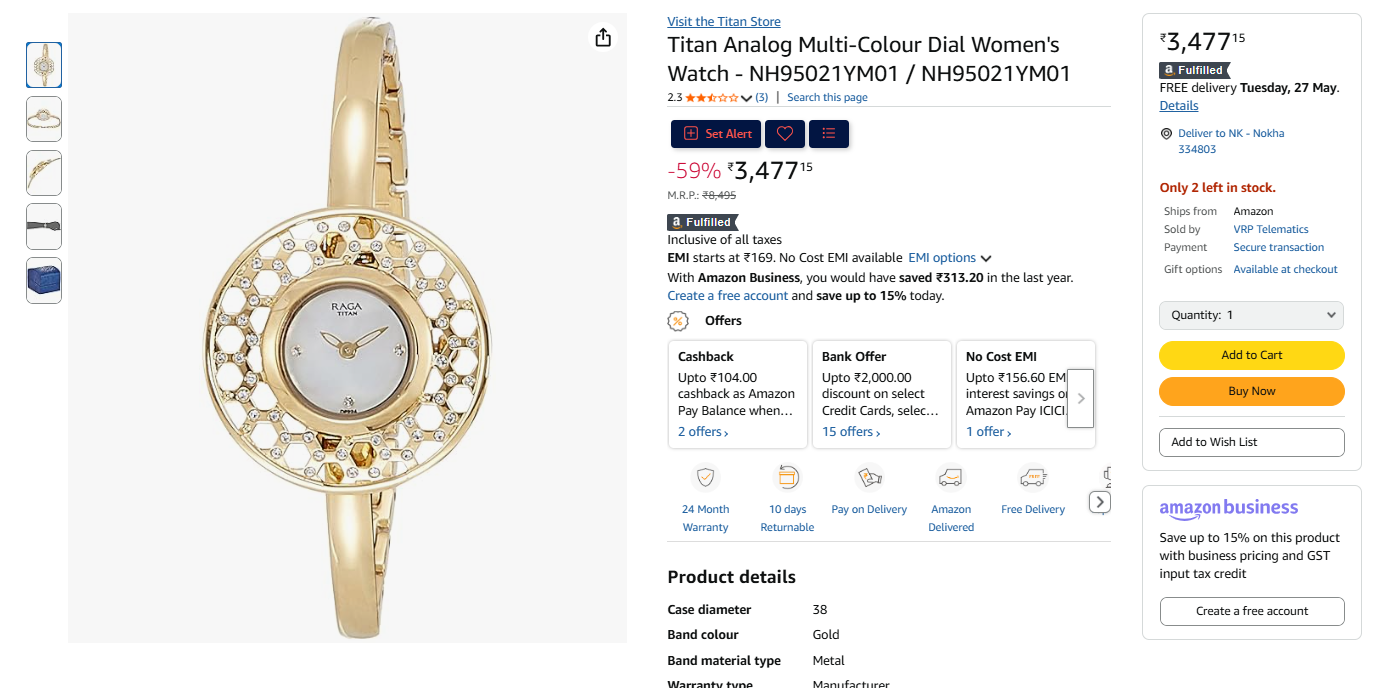1387x688 pixels.
Task: Expand star rating breakdown chevron
Action: (x=746, y=98)
